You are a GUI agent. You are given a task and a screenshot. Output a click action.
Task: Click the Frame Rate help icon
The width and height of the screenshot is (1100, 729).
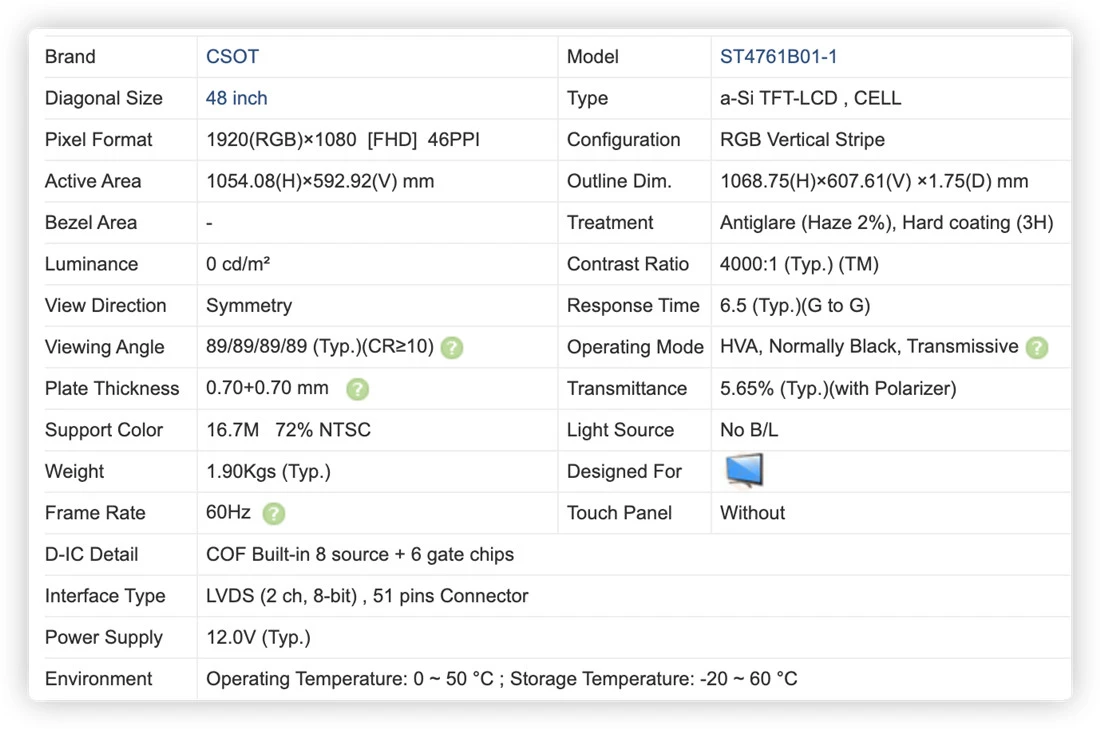pos(274,514)
